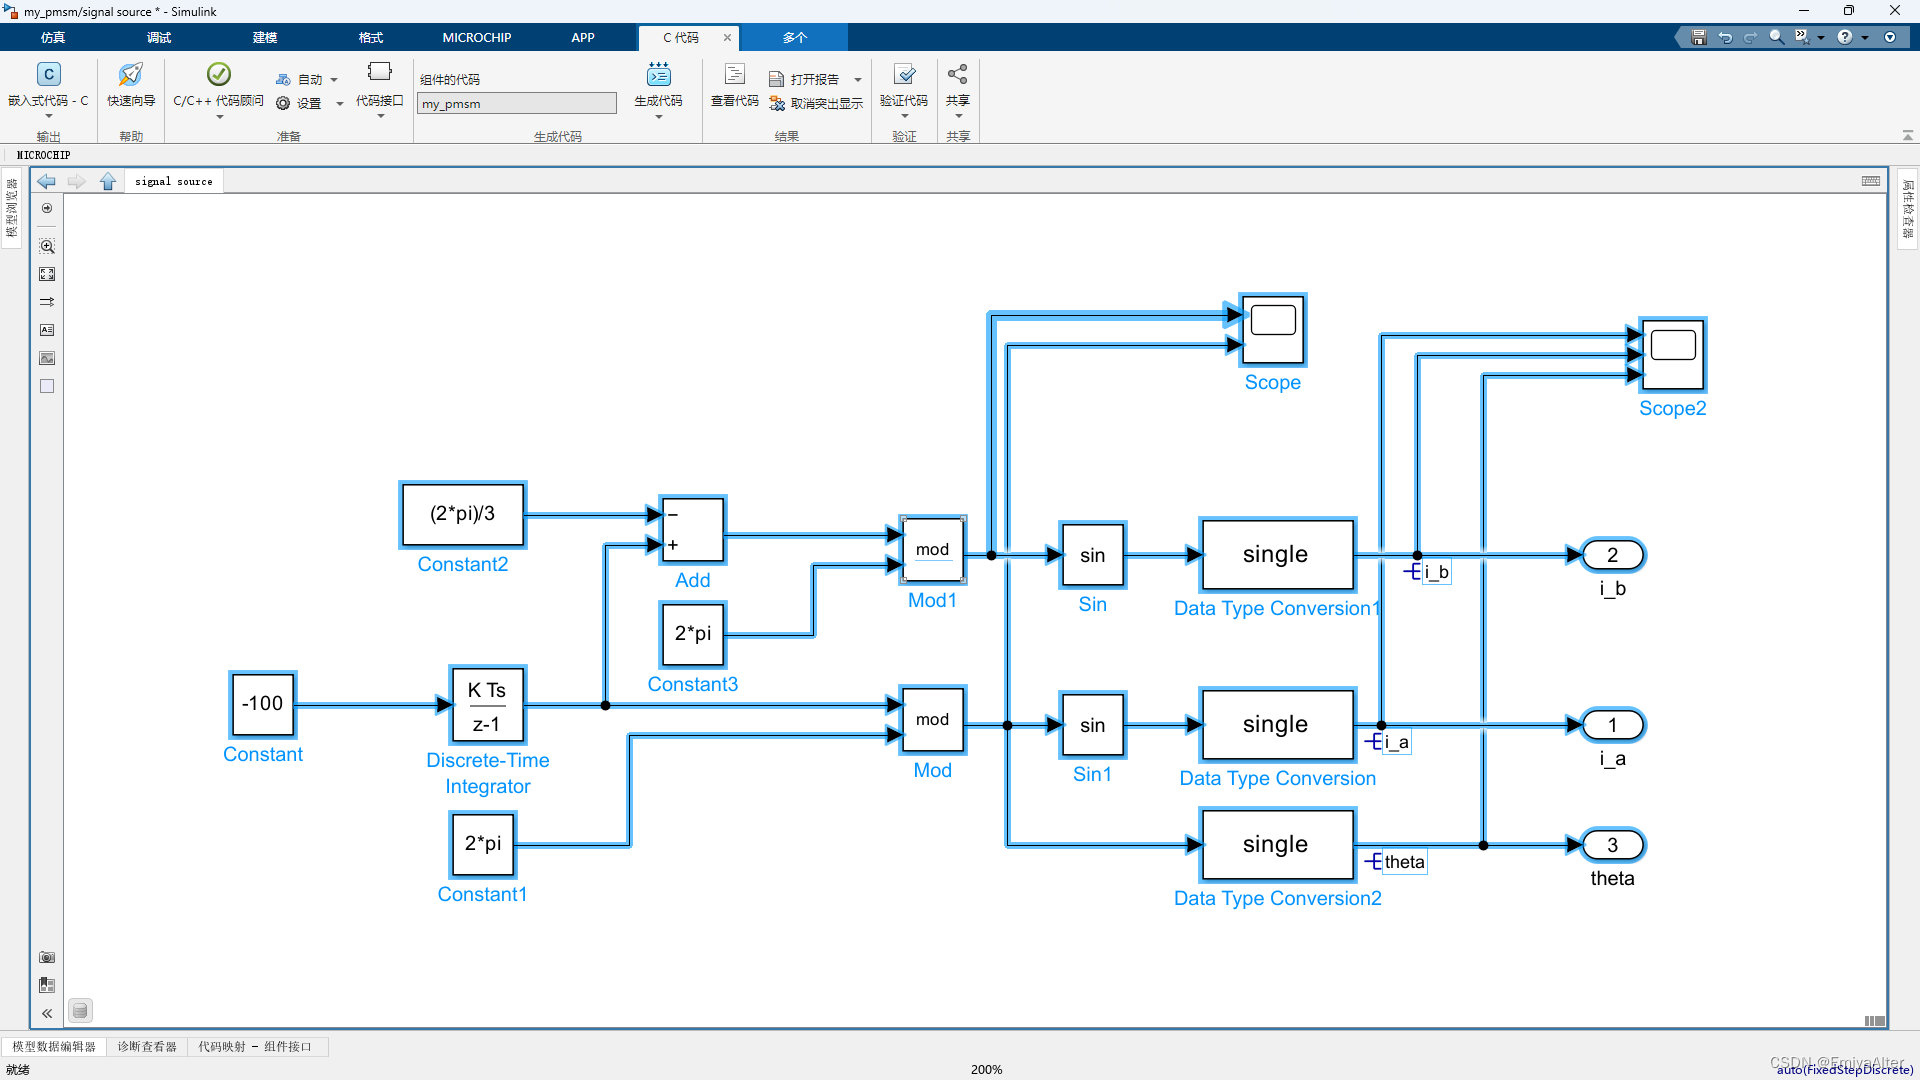The width and height of the screenshot is (1920, 1080).
Task: Switch to the 建模 ribbon tab
Action: pos(264,37)
